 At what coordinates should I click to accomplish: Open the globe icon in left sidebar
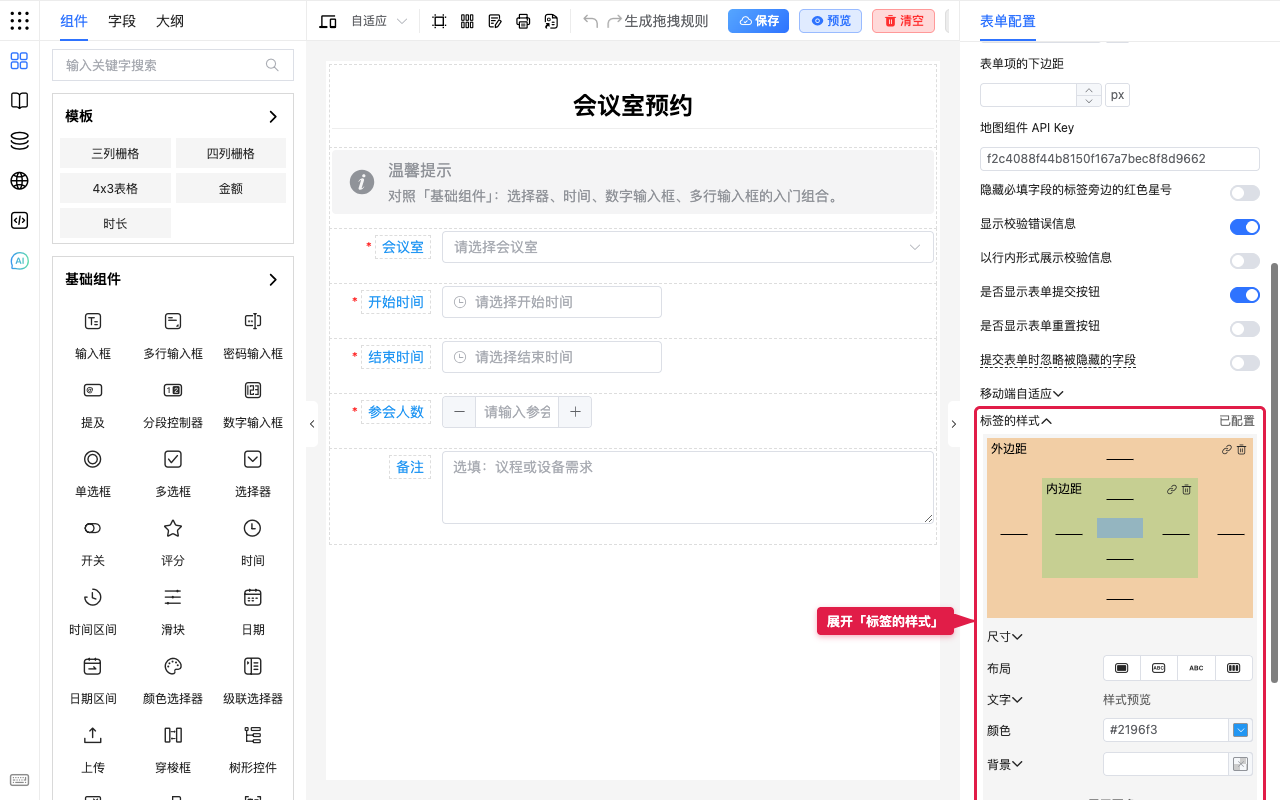tap(19, 181)
